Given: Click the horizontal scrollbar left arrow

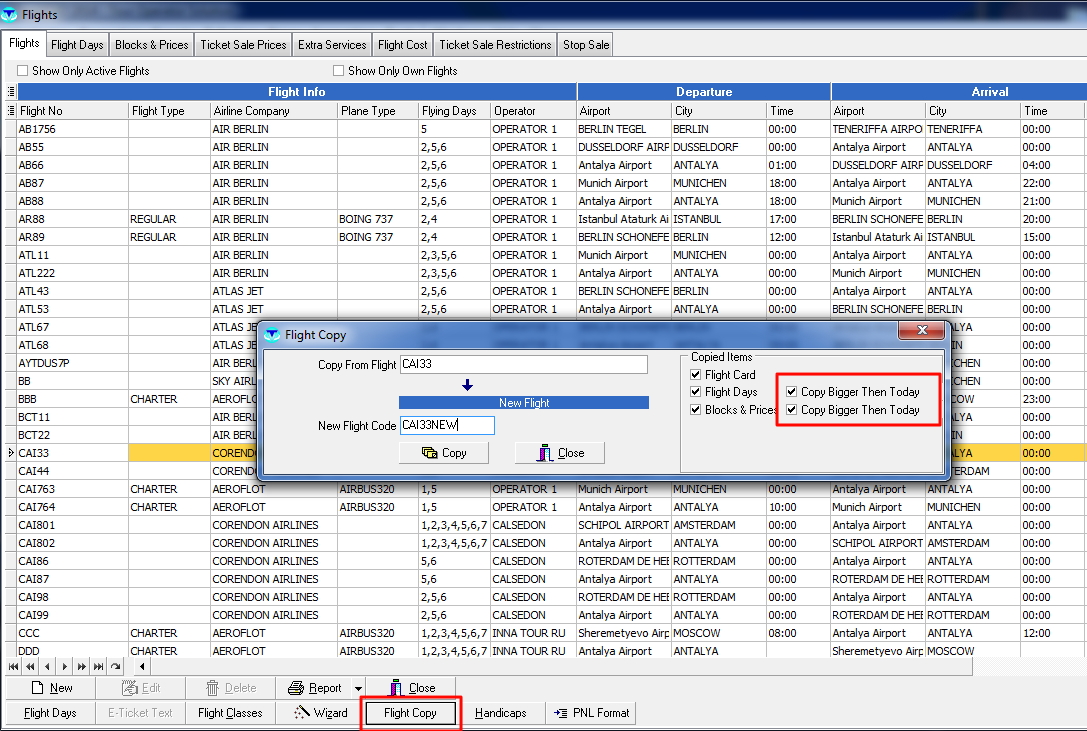Looking at the screenshot, I should [x=143, y=666].
